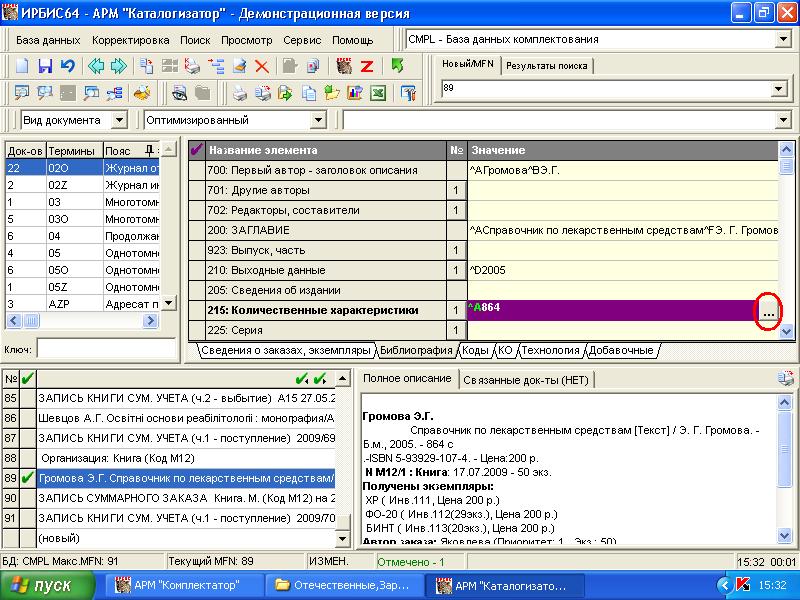Open the Результаты поиска tab
The width and height of the screenshot is (800, 600).
[x=546, y=66]
